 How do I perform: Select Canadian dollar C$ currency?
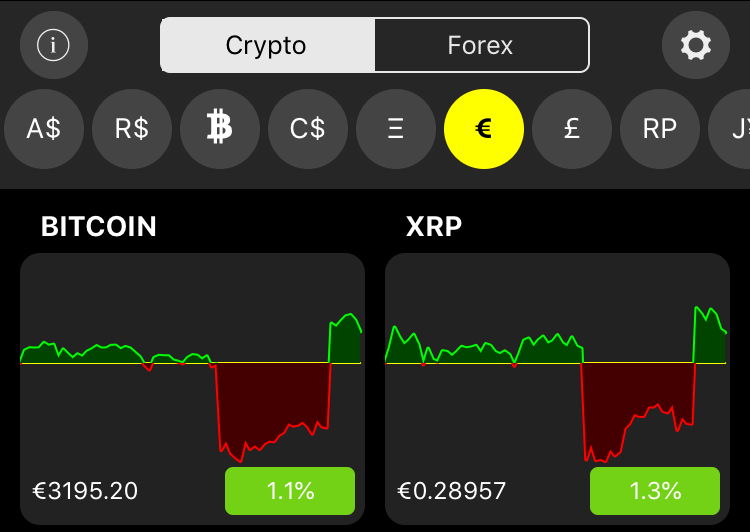(x=308, y=129)
